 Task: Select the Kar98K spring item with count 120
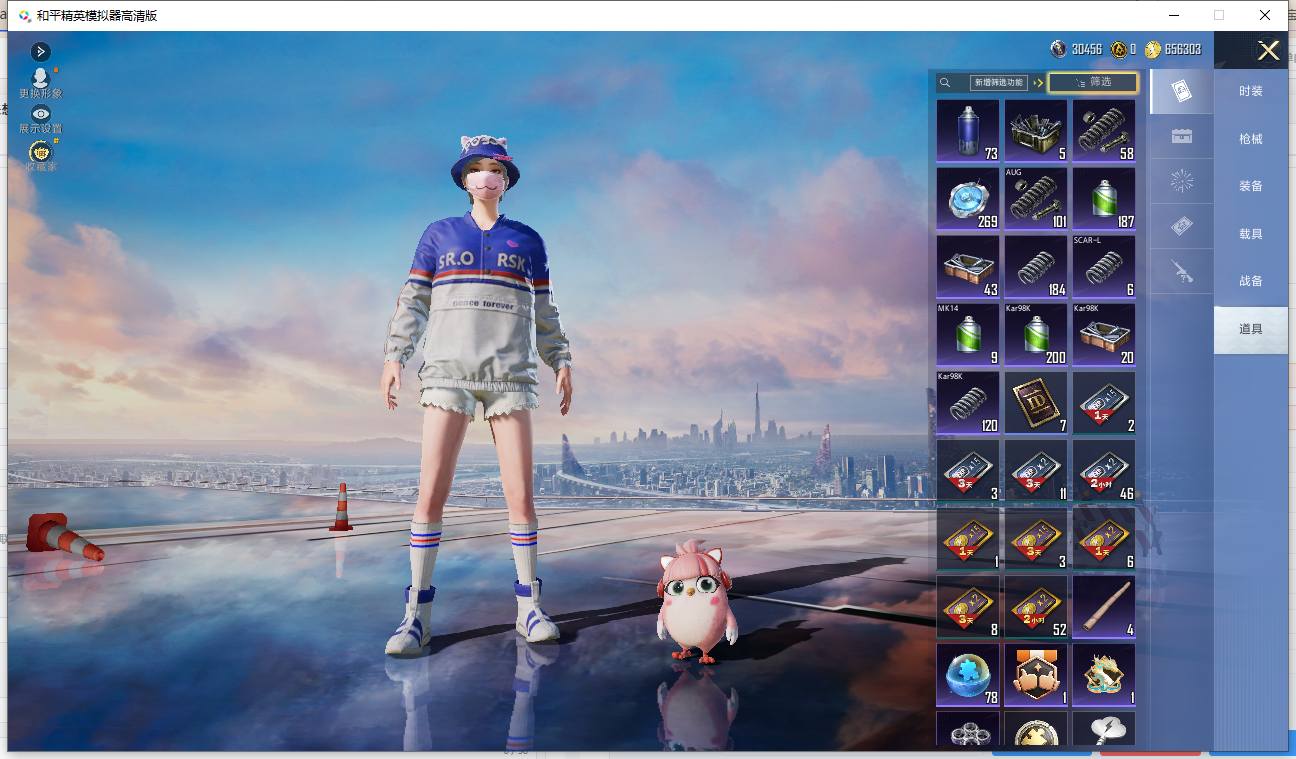pos(967,402)
